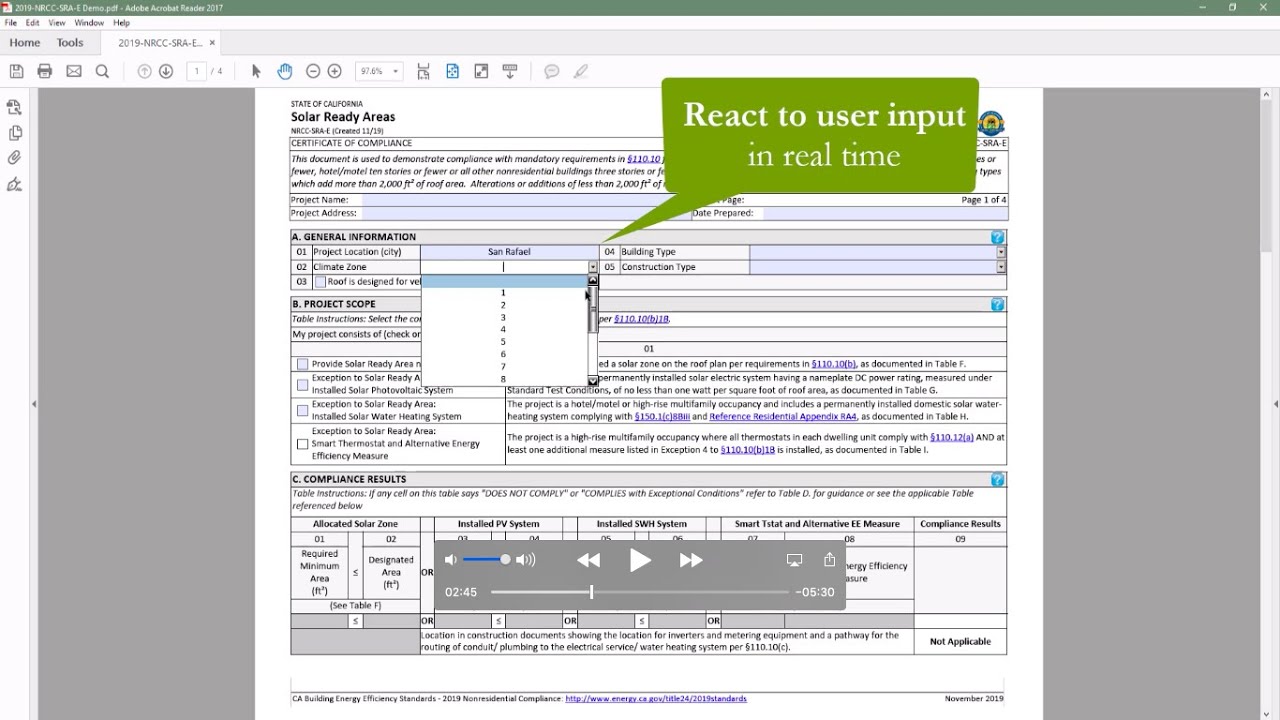This screenshot has height=720, width=1280.
Task: Rewind the video
Action: 589,560
